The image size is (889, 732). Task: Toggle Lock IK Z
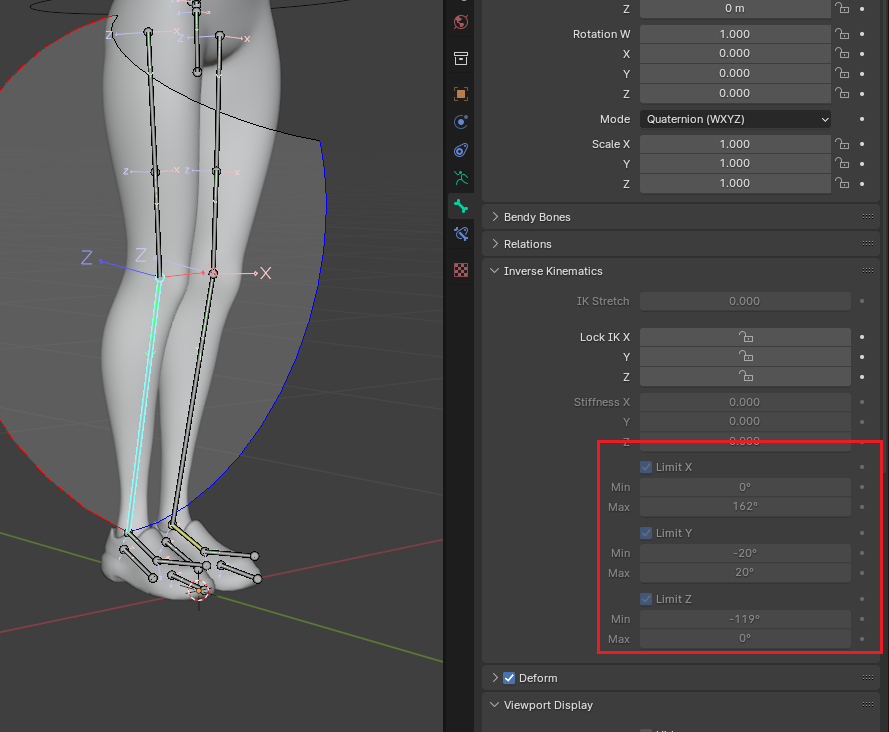745,376
